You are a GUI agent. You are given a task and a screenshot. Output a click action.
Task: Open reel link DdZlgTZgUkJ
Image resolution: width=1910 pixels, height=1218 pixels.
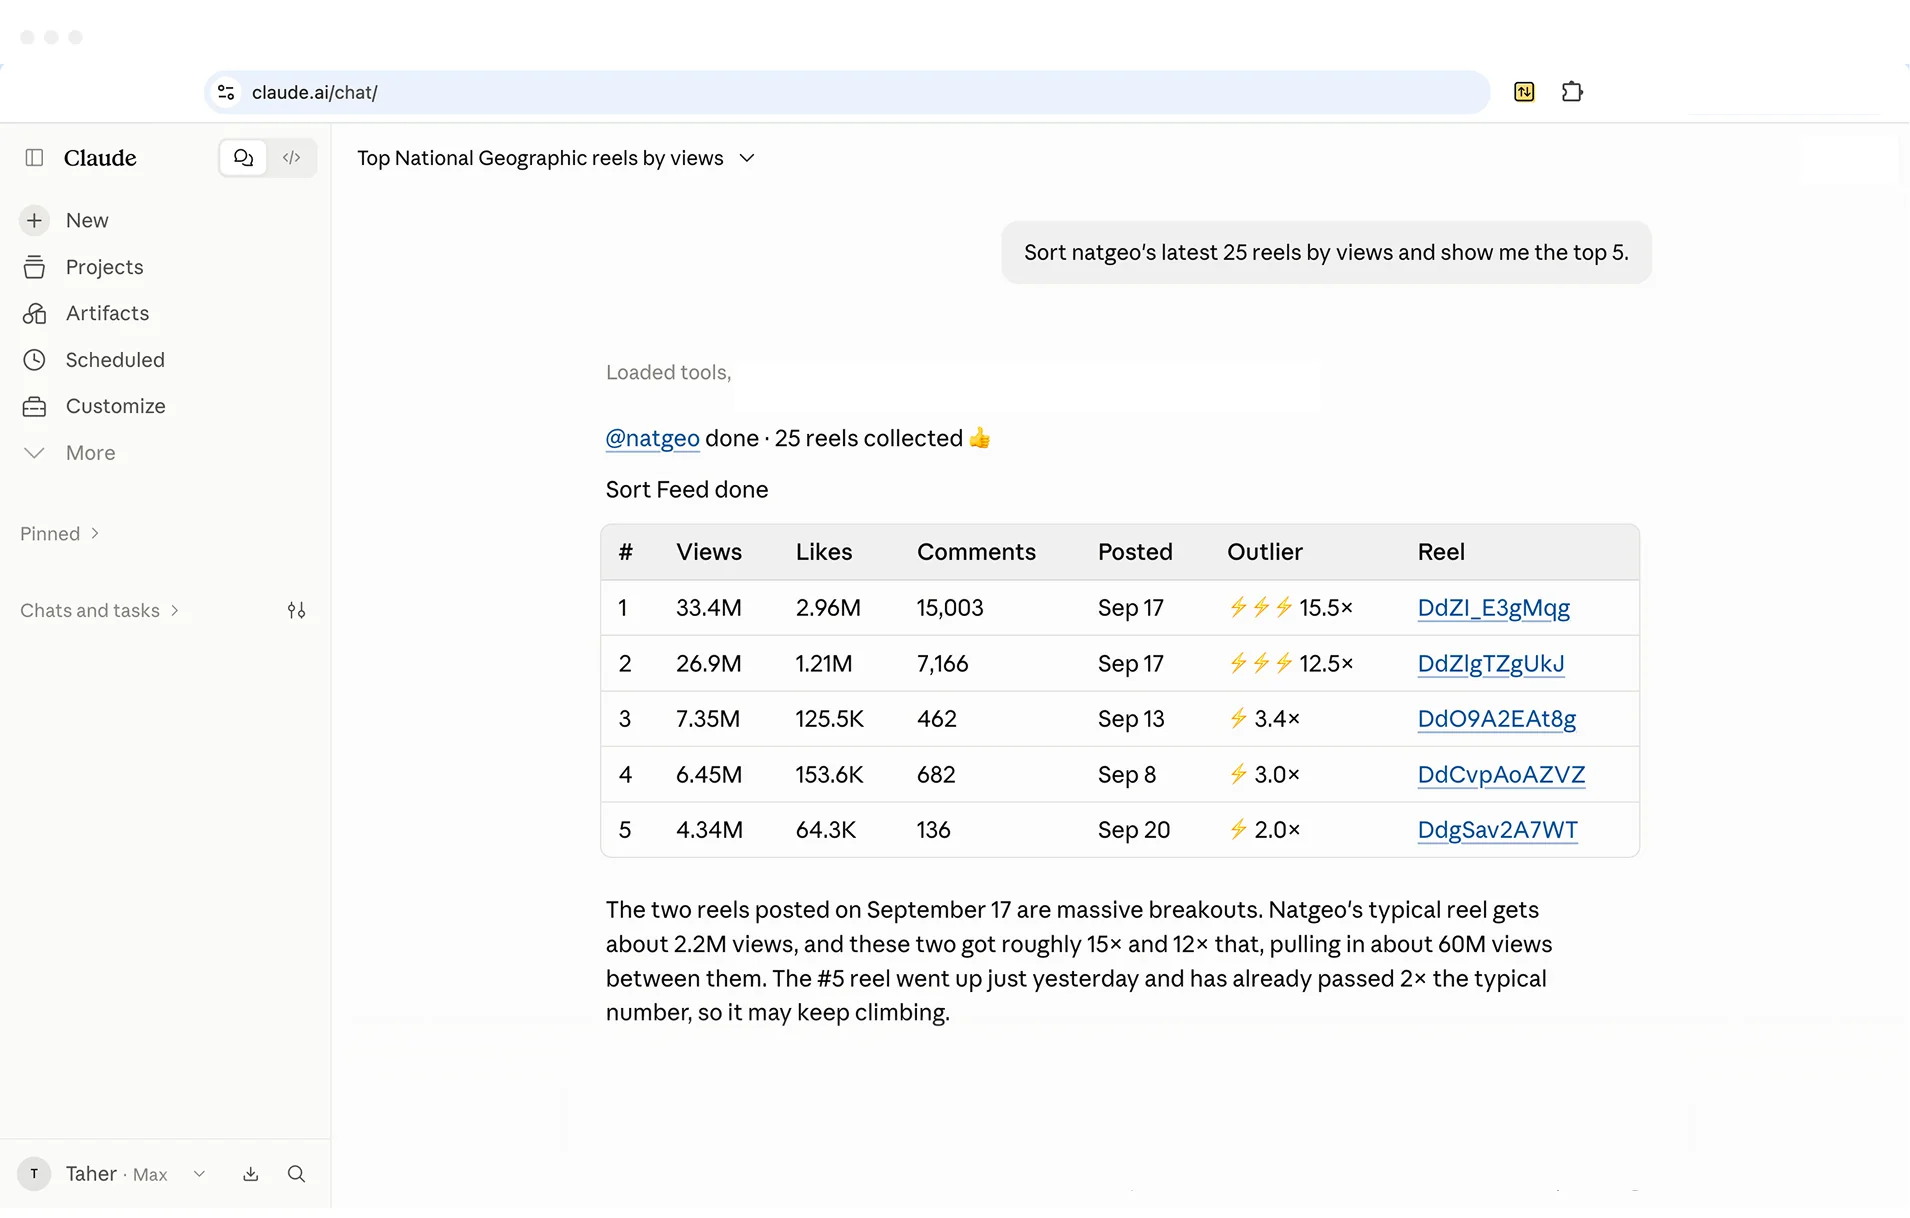(x=1491, y=663)
